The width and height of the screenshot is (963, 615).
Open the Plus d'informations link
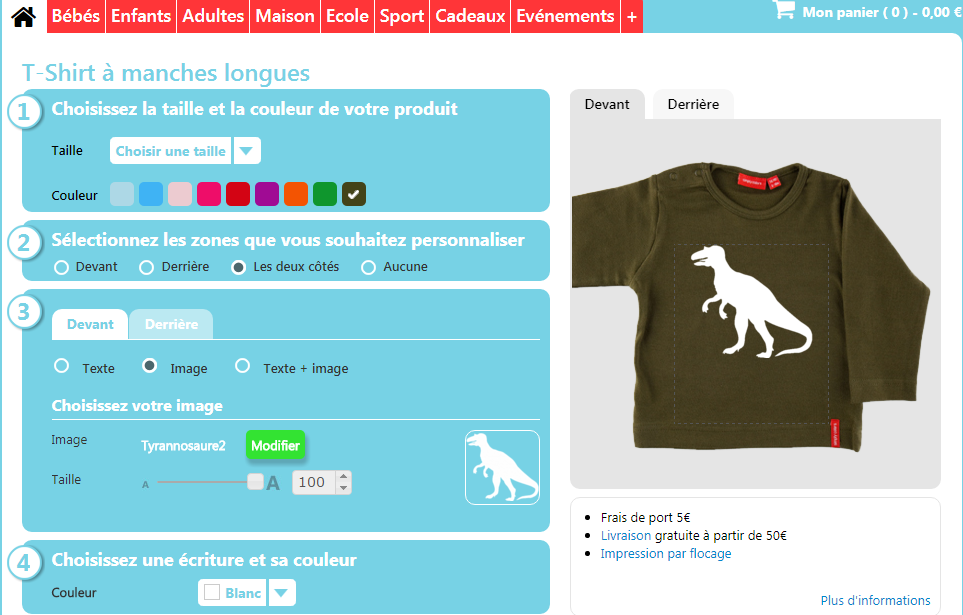pos(875,600)
